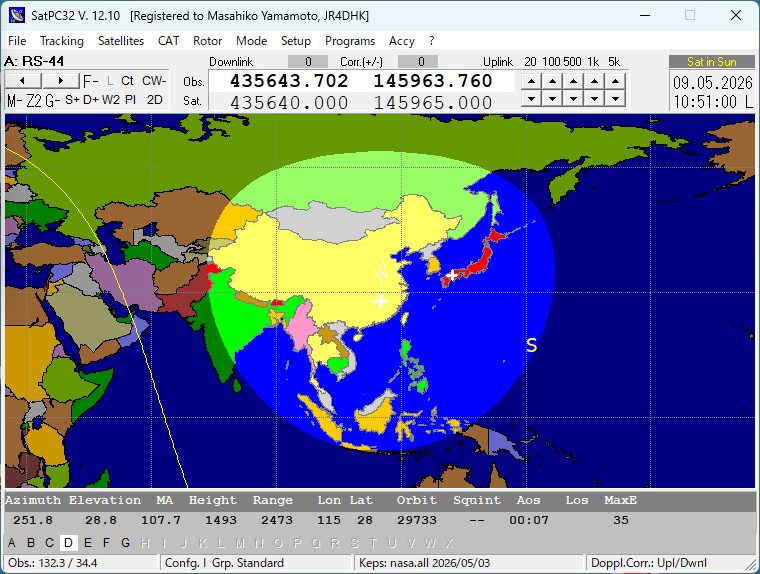Select satellite letter C
Viewport: 760px width, 574px height.
[x=49, y=542]
